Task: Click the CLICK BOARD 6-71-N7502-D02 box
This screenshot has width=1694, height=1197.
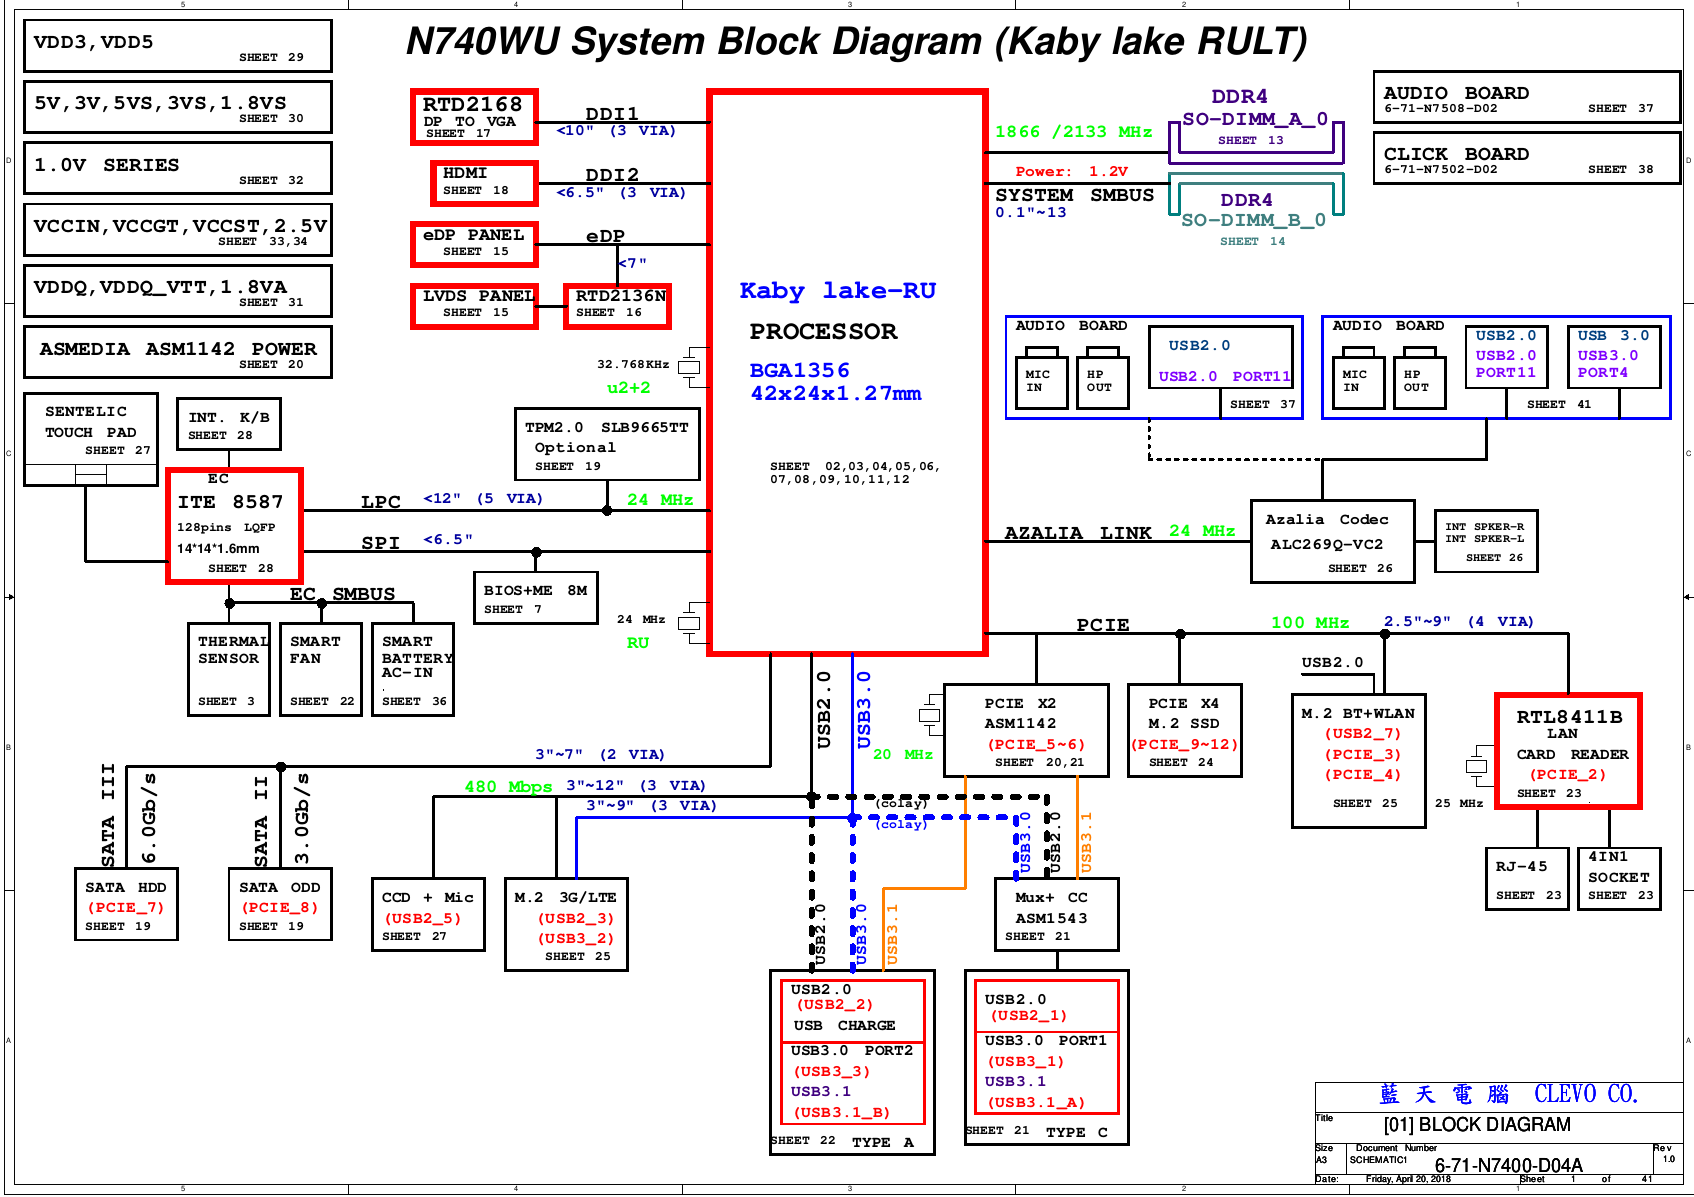Action: click(x=1527, y=158)
